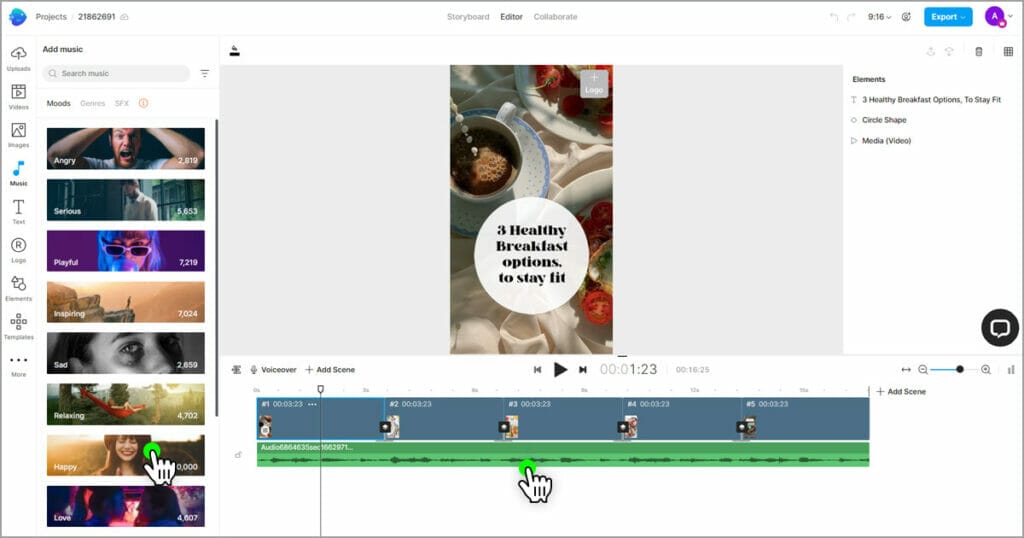Viewport: 1024px width, 538px height.
Task: Open the Uploads panel
Action: [x=18, y=58]
